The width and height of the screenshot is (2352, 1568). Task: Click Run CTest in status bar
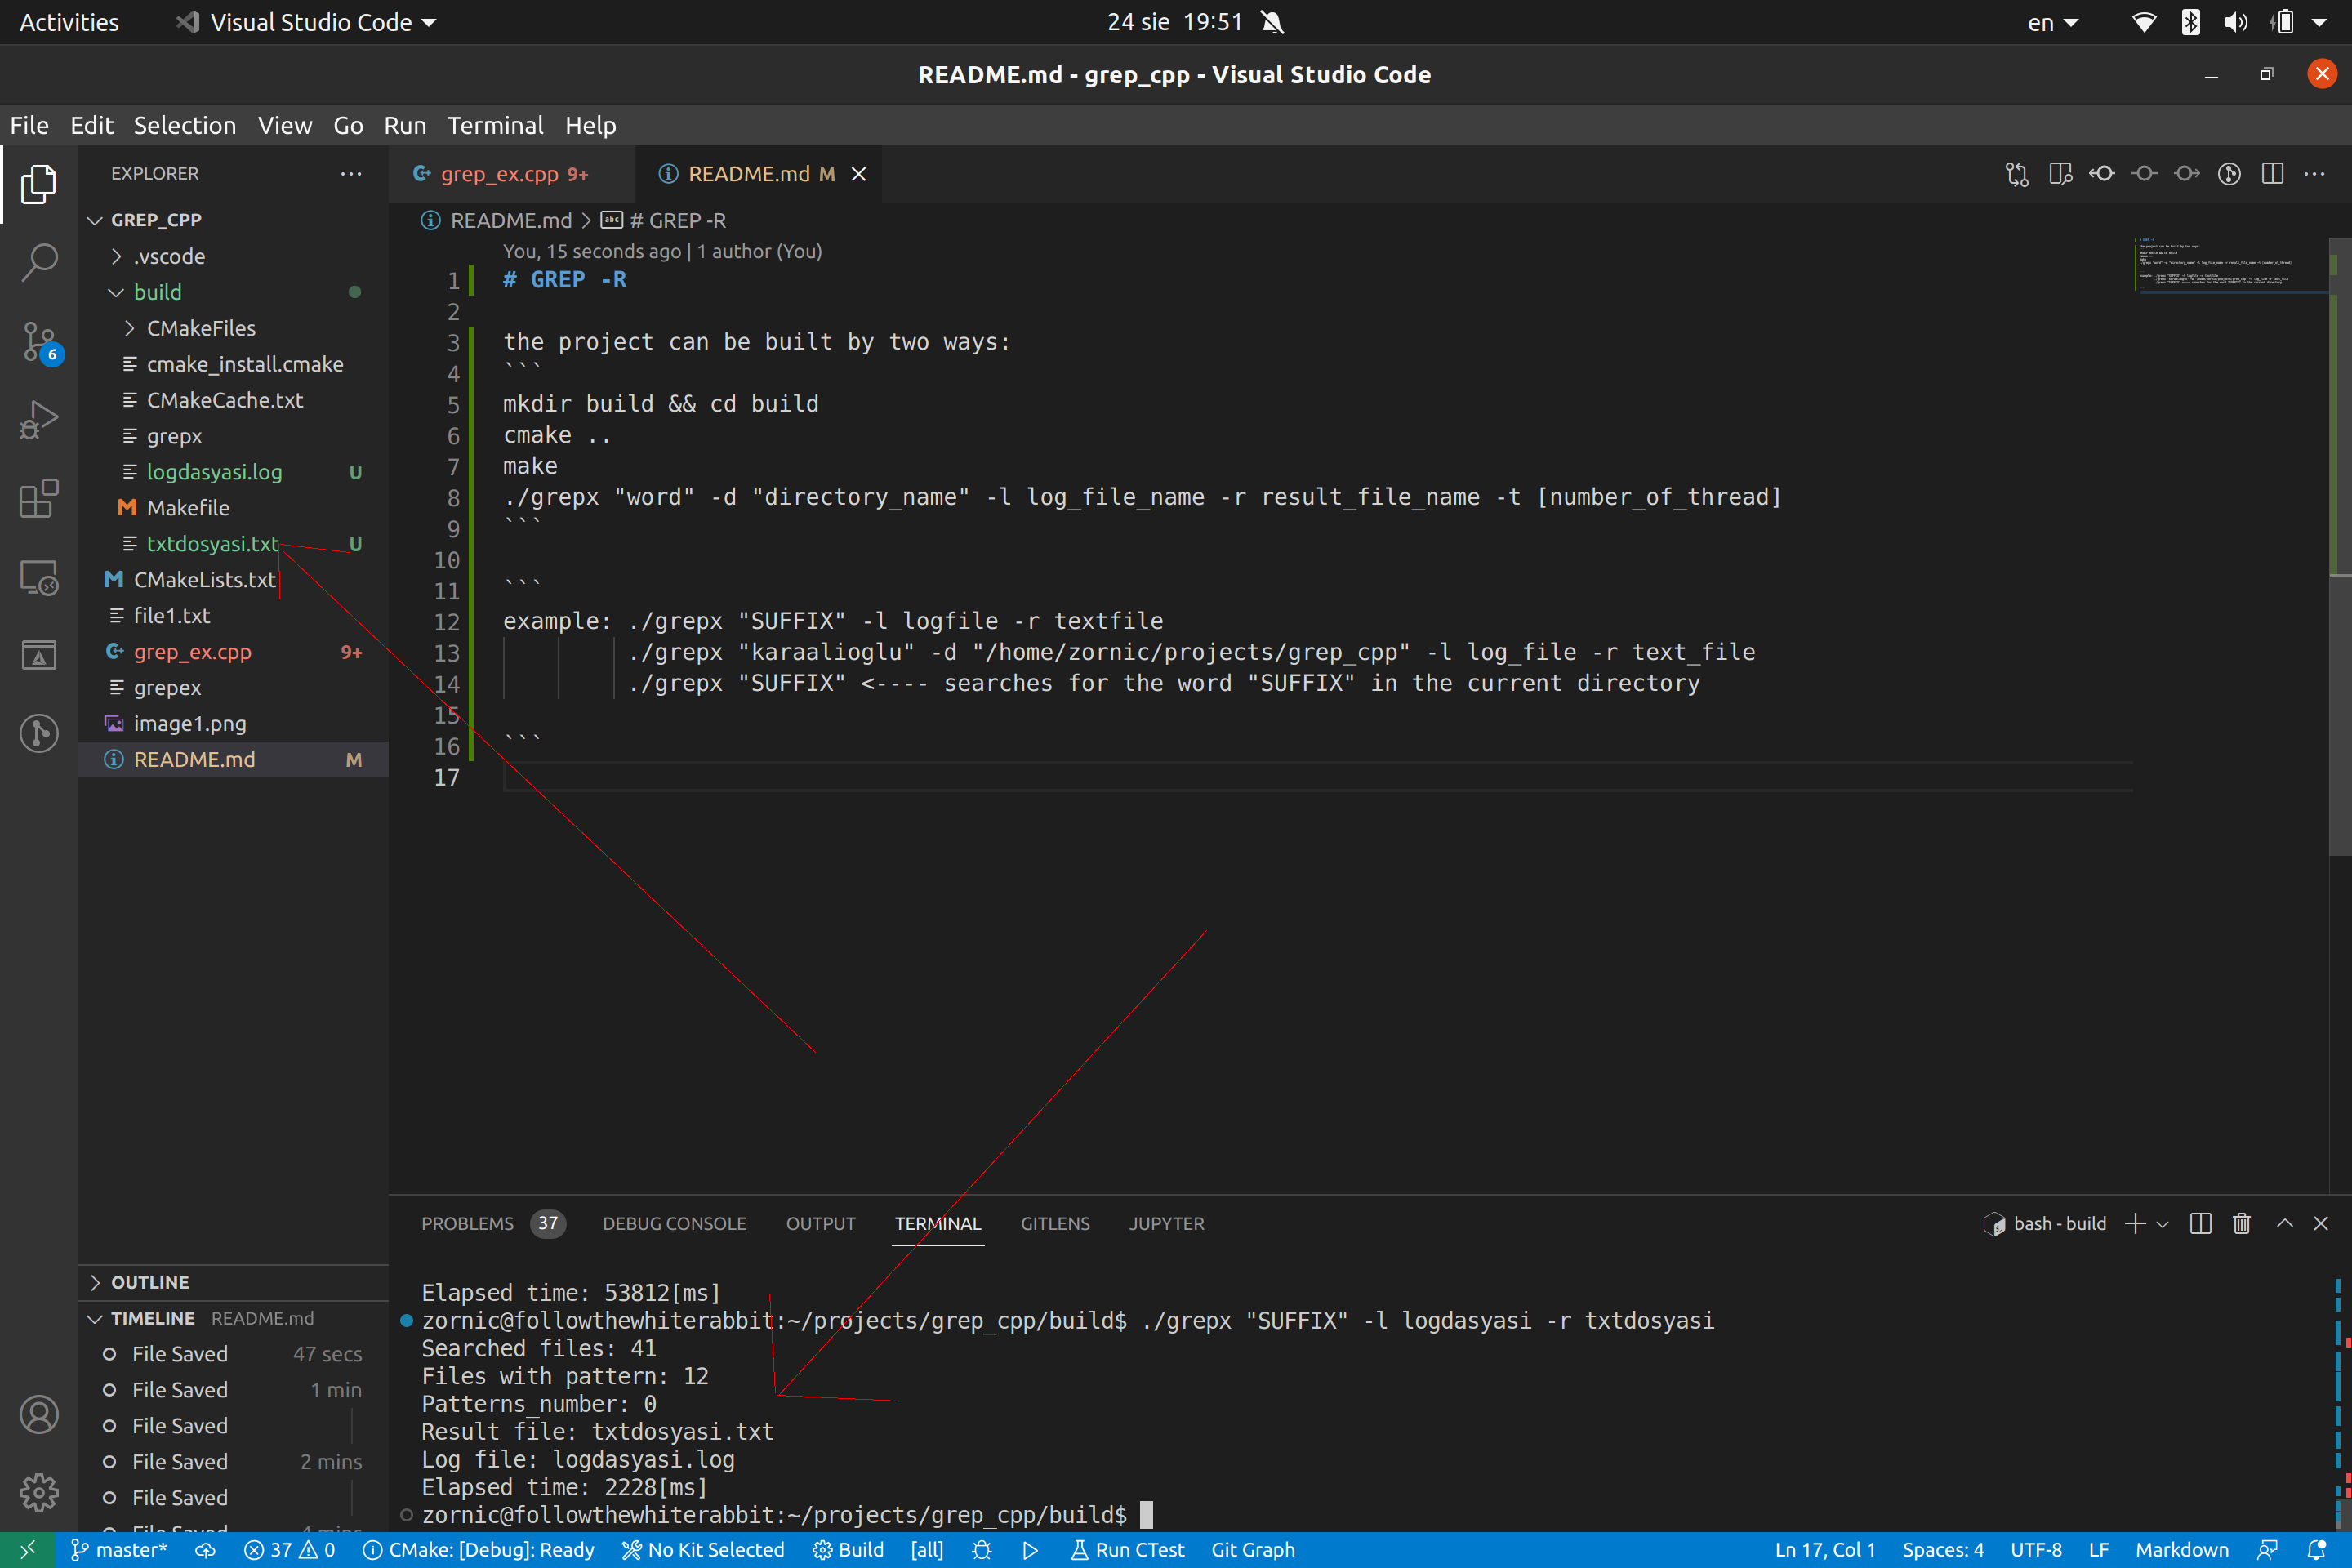click(1127, 1549)
